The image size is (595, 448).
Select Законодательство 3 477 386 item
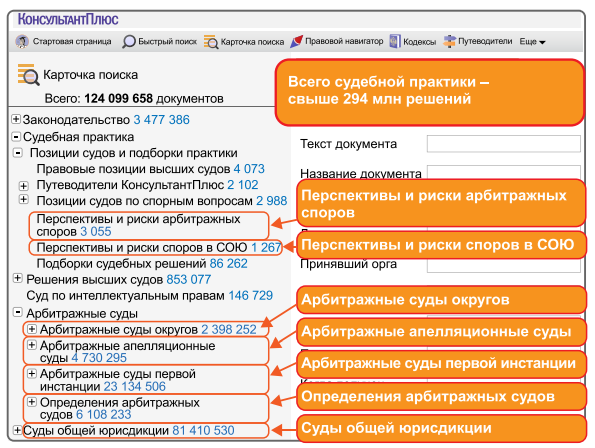pos(106,120)
